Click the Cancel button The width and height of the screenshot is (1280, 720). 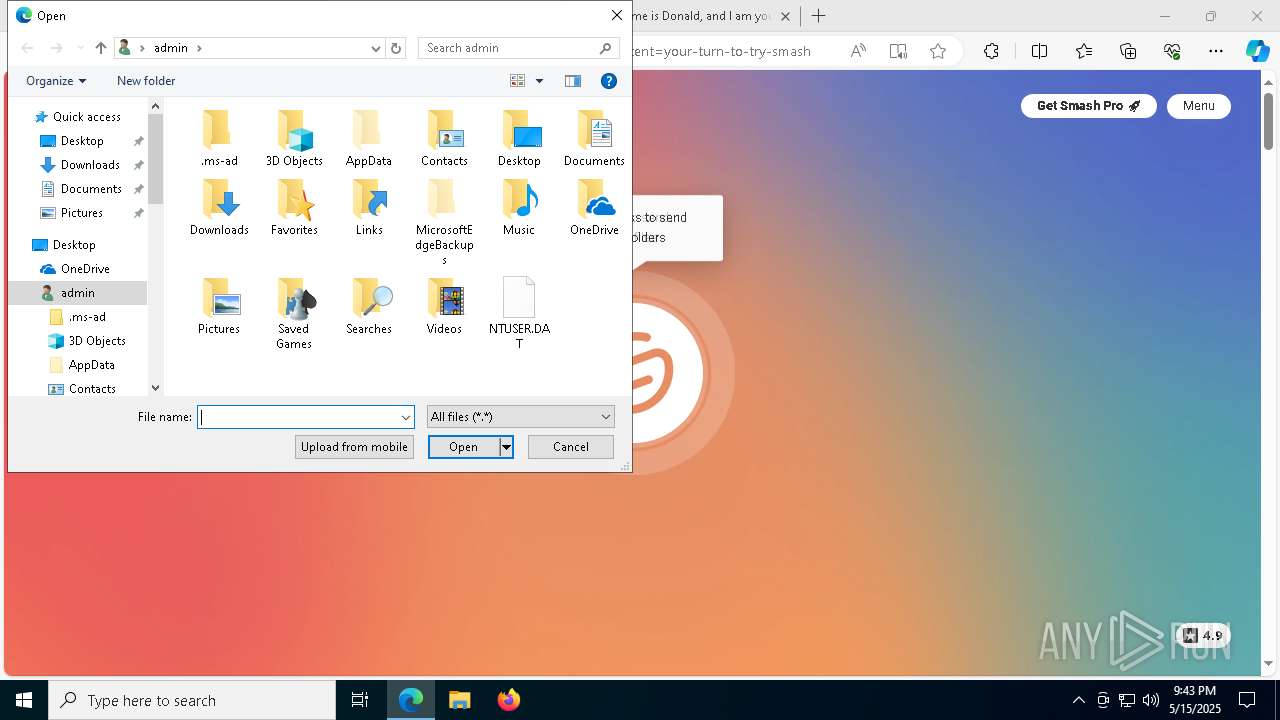pos(571,447)
